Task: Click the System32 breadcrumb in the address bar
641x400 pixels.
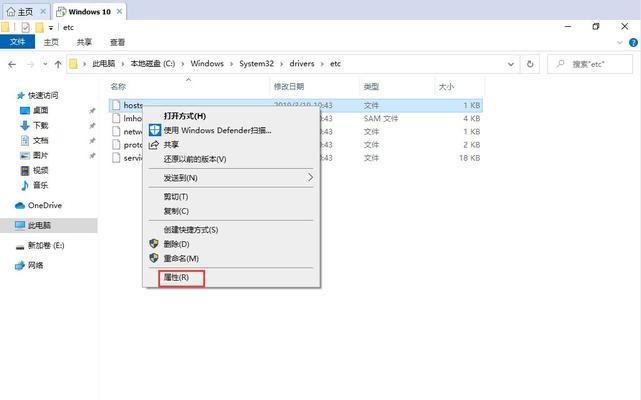Action: (256, 64)
